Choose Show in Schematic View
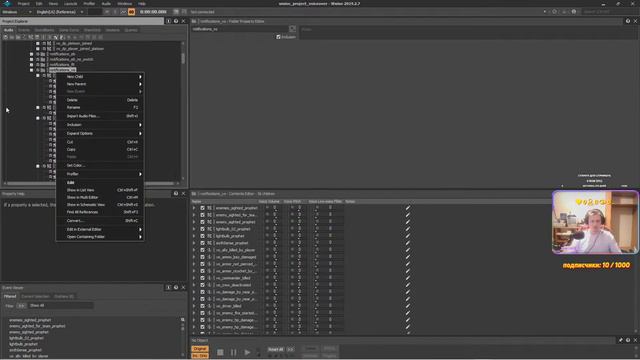The image size is (640, 360). pos(100,205)
